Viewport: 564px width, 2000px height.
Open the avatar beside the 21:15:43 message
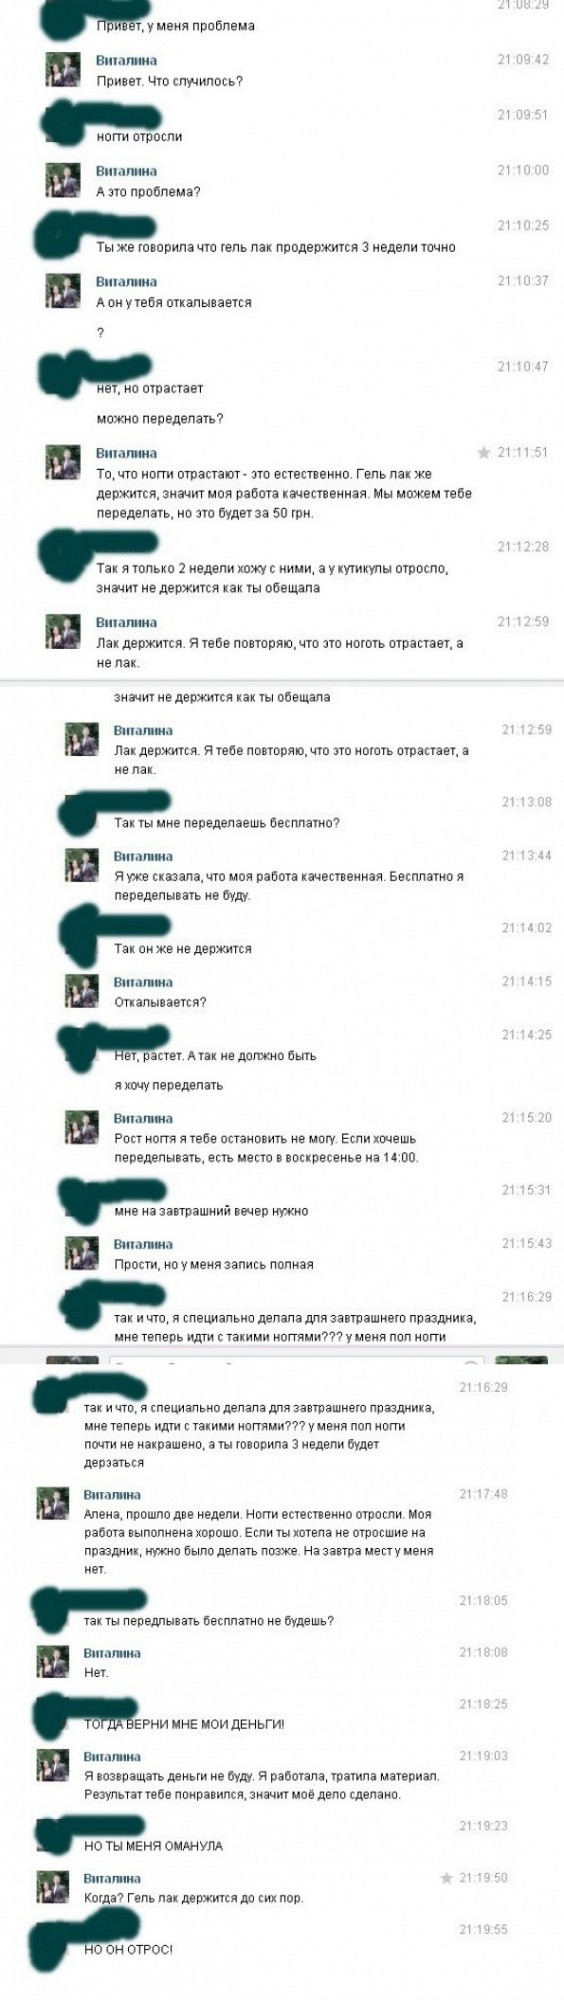[x=81, y=1253]
